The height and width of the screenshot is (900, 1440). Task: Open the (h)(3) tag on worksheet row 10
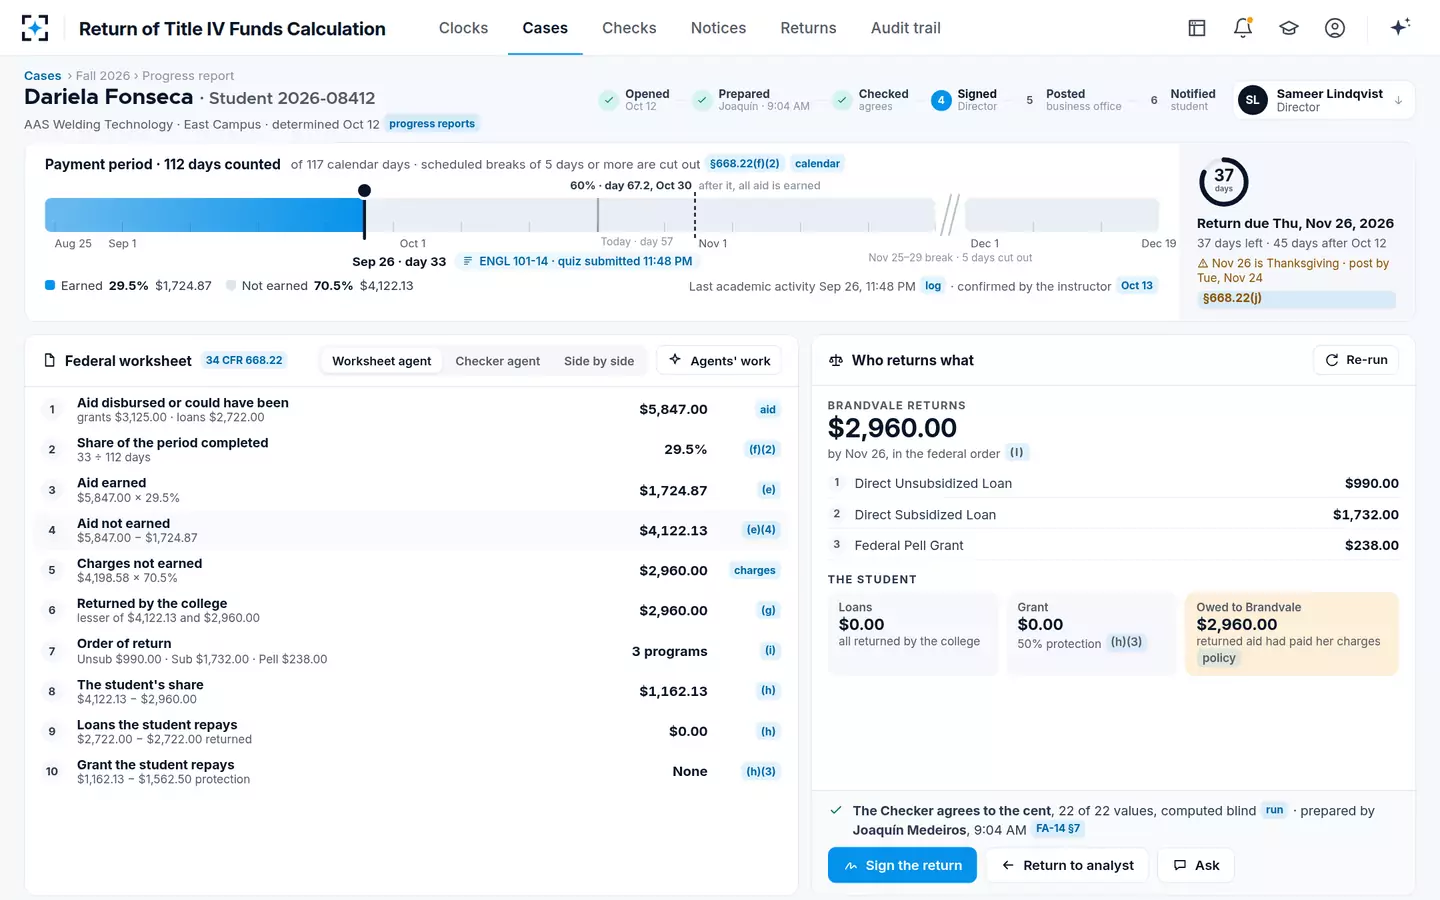click(761, 772)
